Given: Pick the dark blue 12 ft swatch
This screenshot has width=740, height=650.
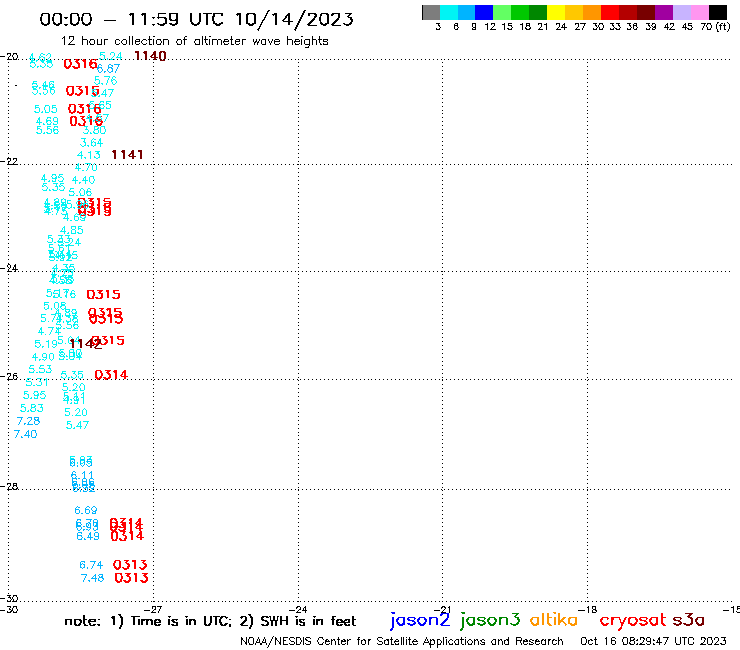Looking at the screenshot, I should click(484, 13).
